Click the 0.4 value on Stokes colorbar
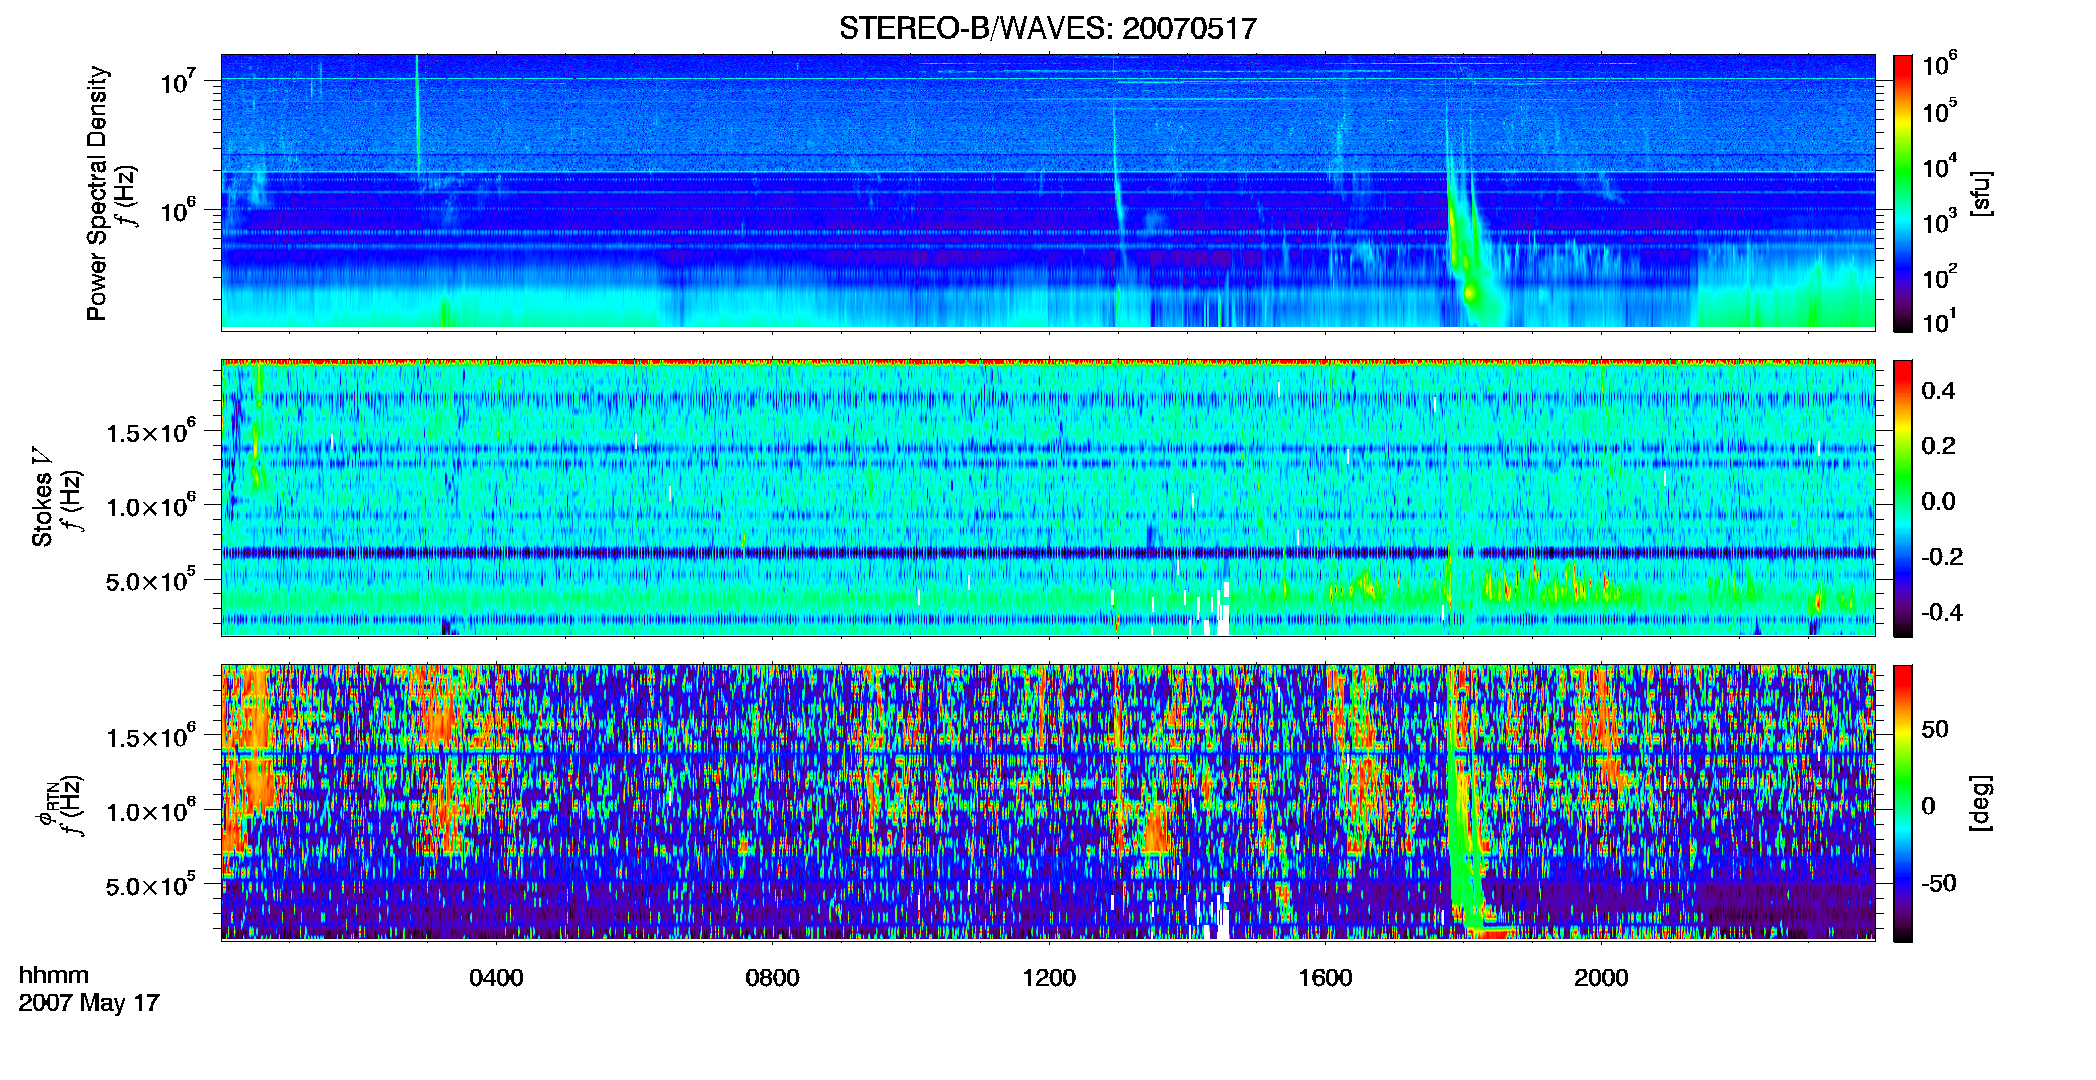Screen dimensions: 2096x1080 pyautogui.click(x=1938, y=391)
